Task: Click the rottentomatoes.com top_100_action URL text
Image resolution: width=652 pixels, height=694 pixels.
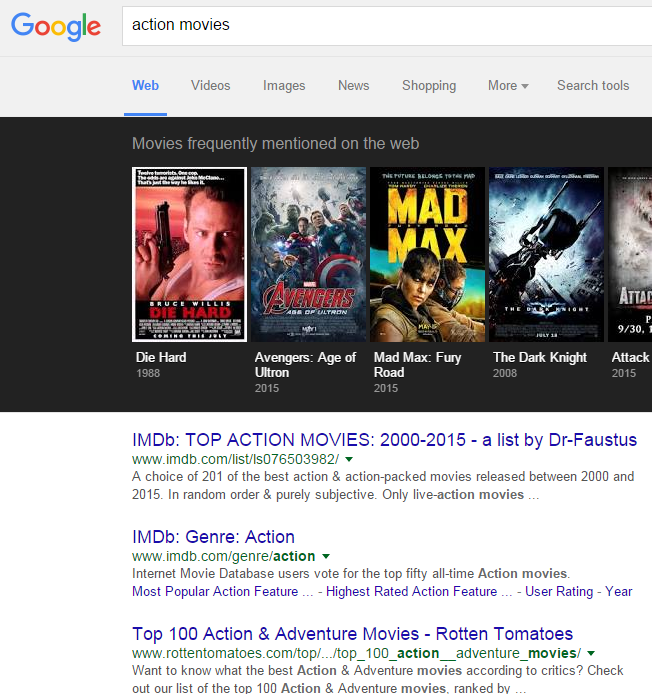Action: [356, 653]
